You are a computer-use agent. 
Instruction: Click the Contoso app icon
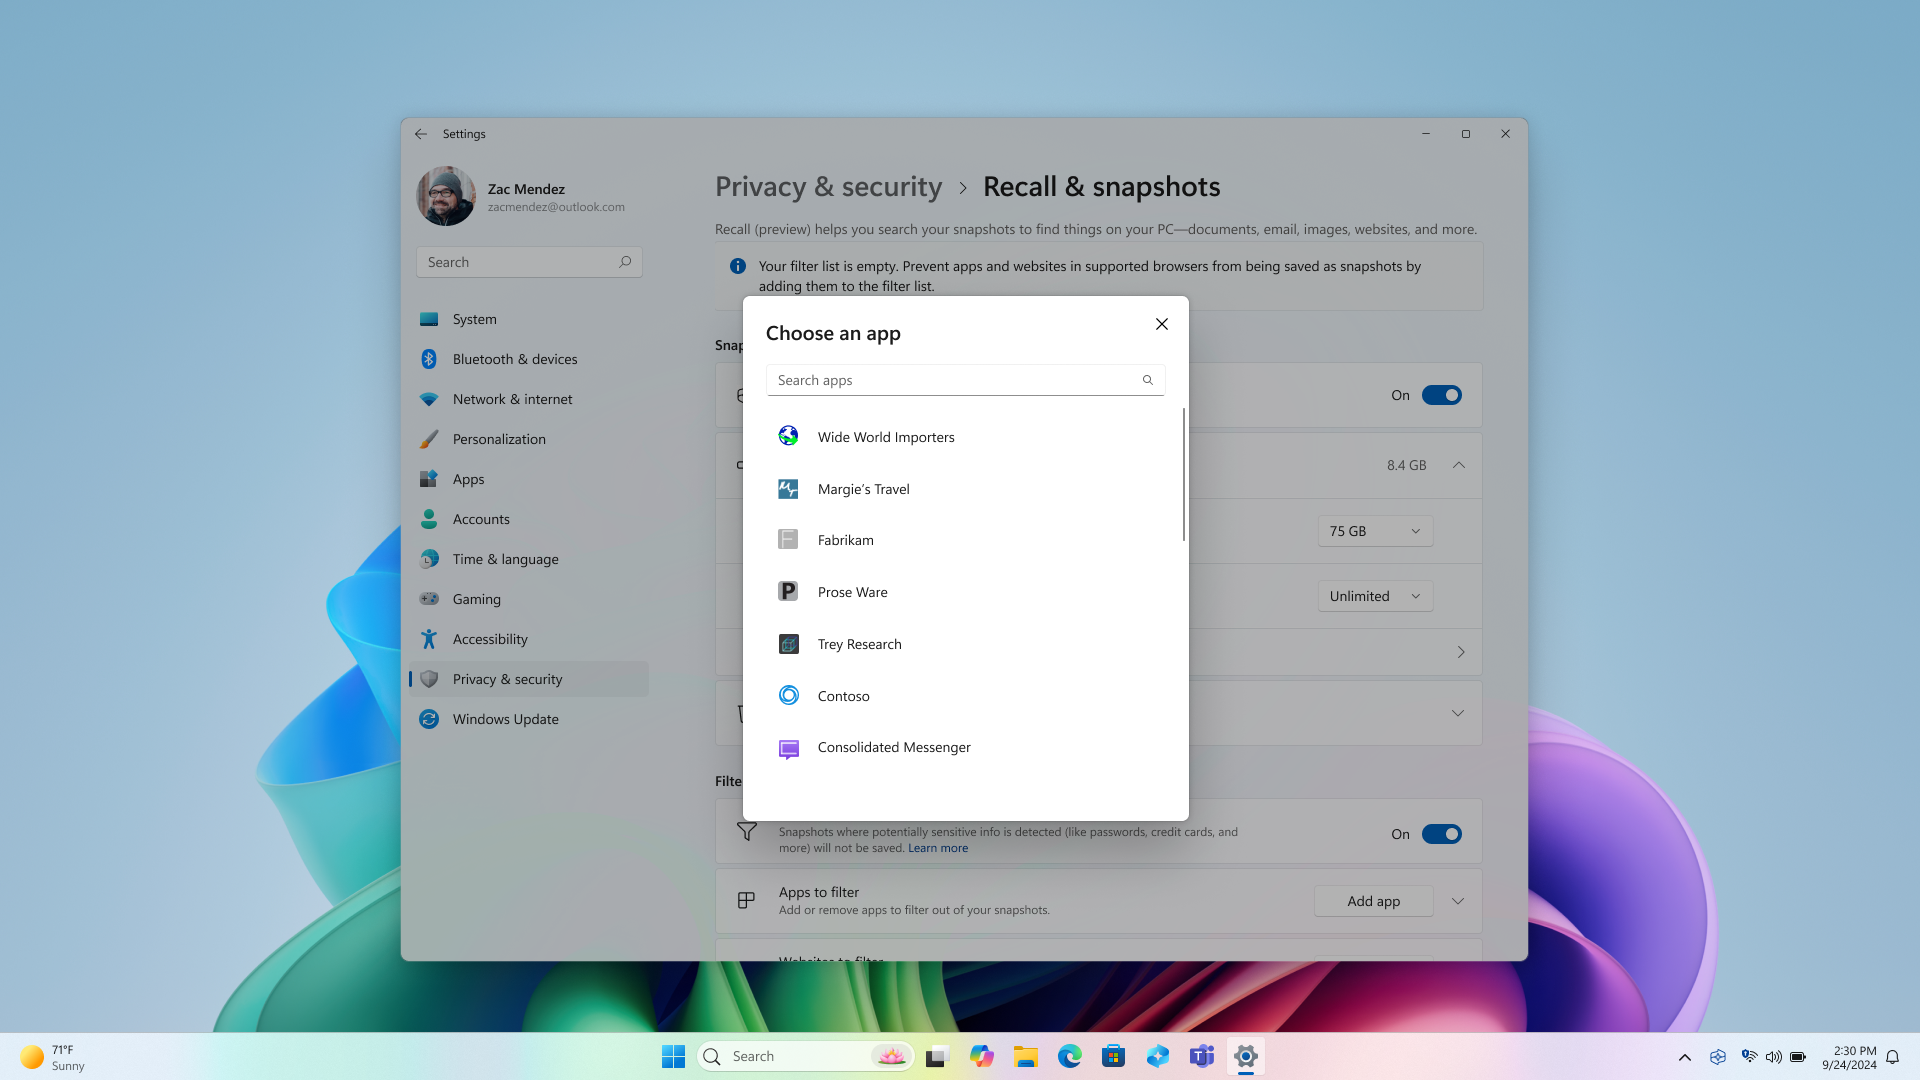[789, 695]
